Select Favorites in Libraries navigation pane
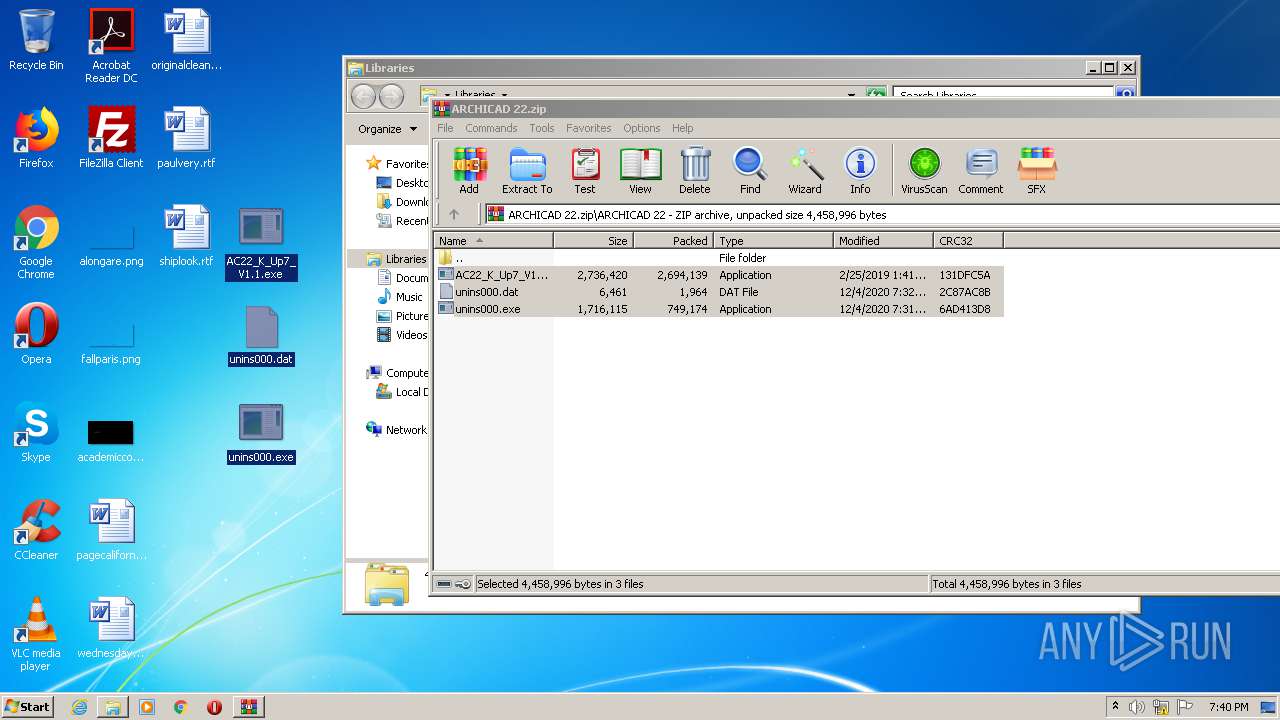 click(x=397, y=163)
